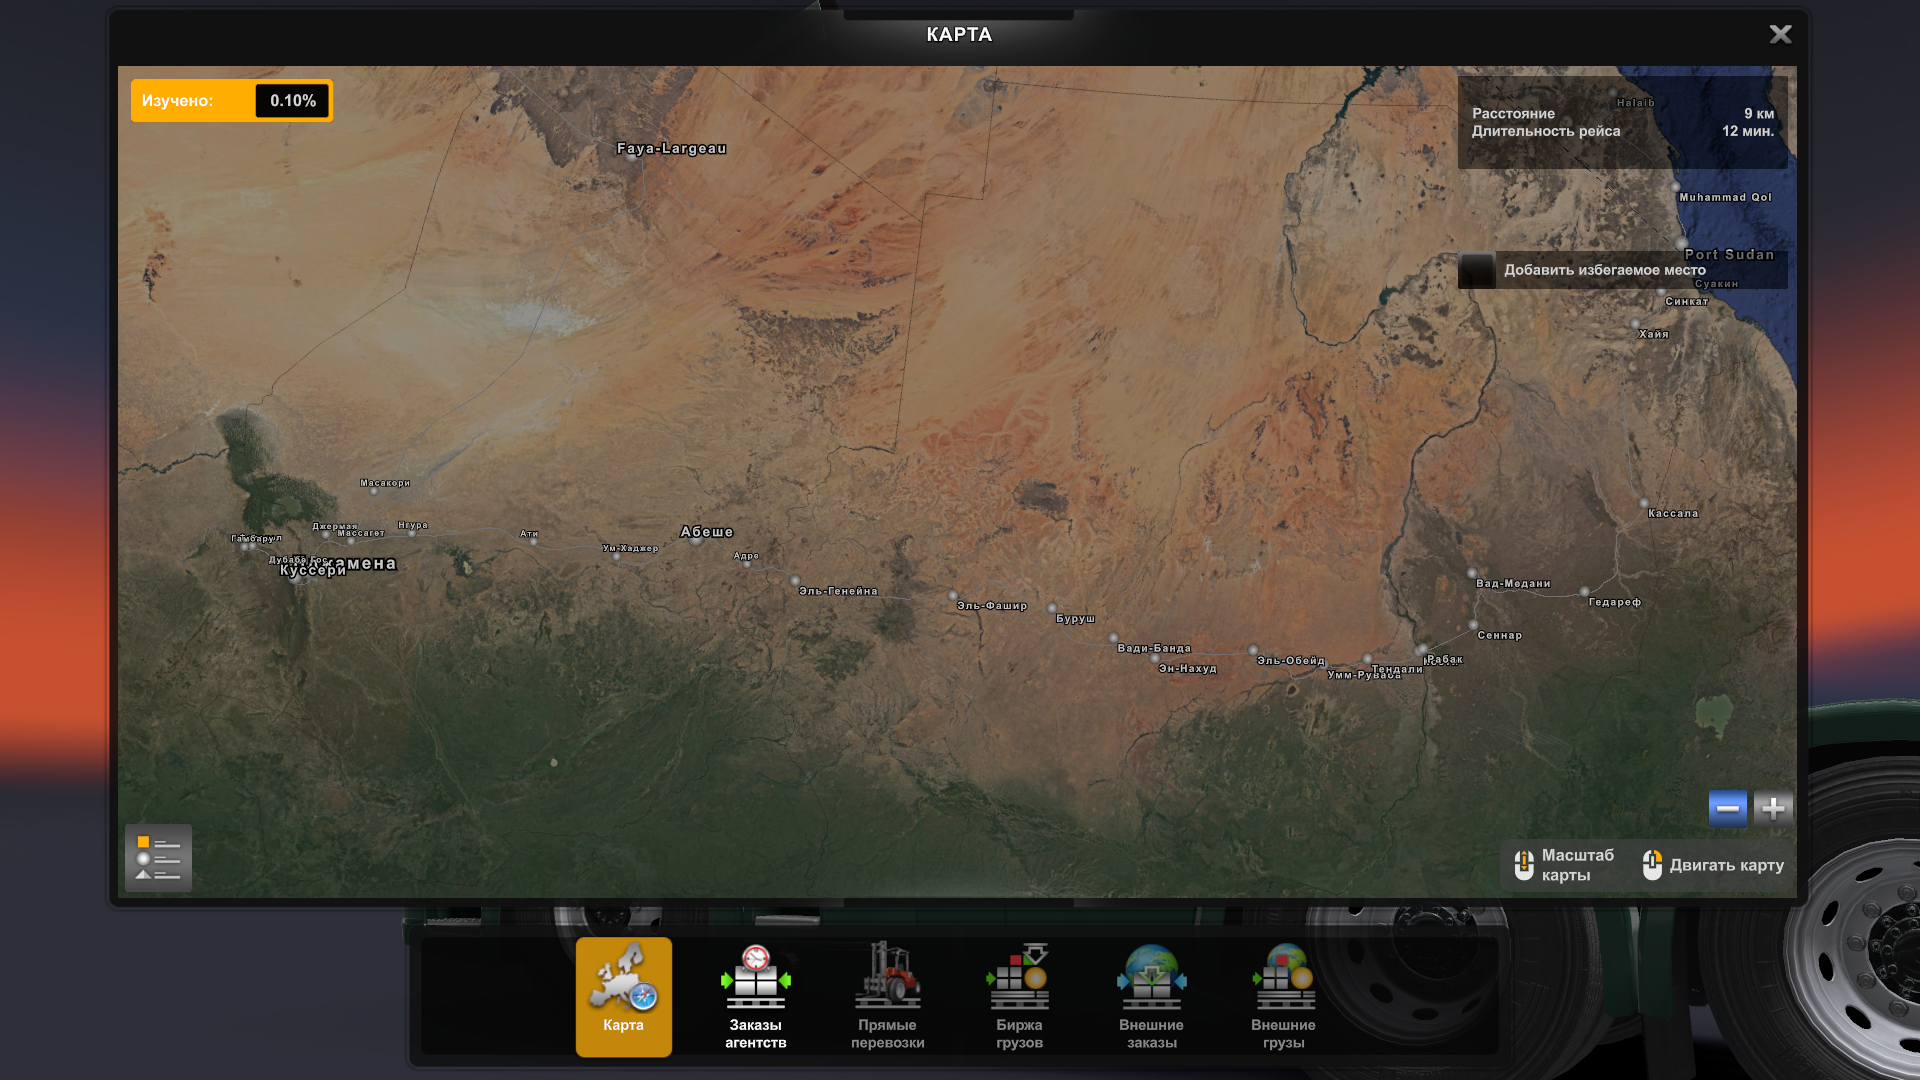The height and width of the screenshot is (1080, 1920).
Task: Select Кассала city on map
Action: pos(1672,513)
